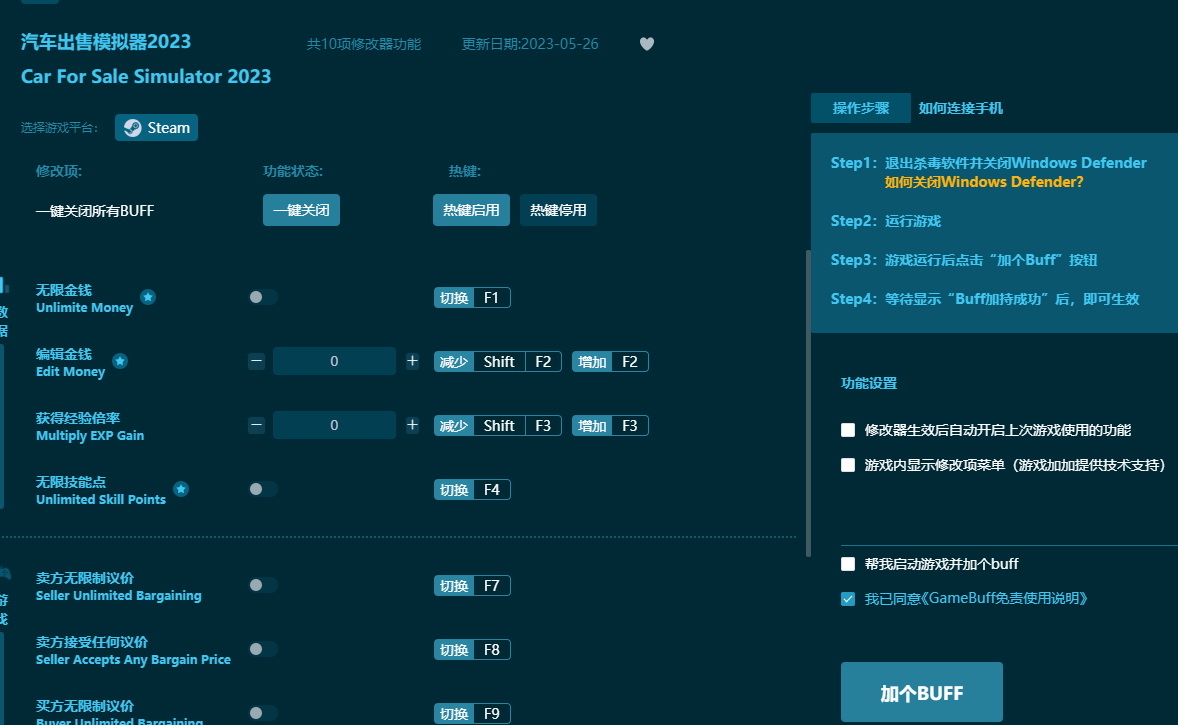Screen dimensions: 1178x725
Task: Decrease the Multiply EXP Gain value
Action: 256,425
